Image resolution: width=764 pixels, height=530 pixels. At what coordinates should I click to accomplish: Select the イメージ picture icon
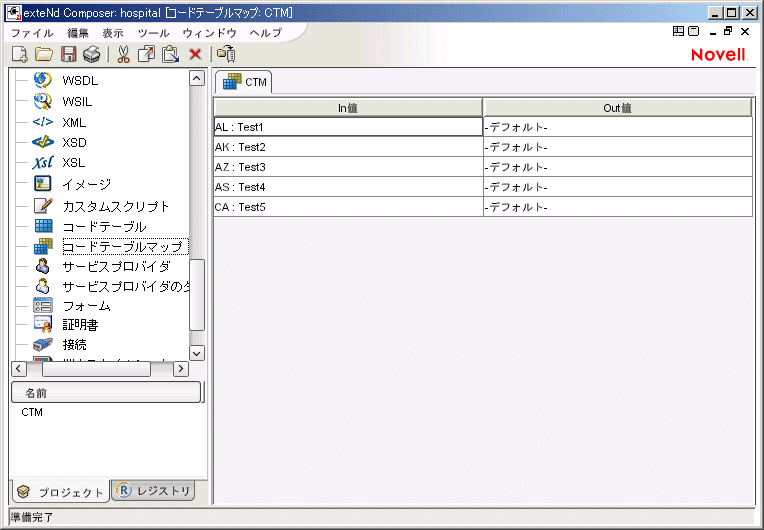(43, 184)
